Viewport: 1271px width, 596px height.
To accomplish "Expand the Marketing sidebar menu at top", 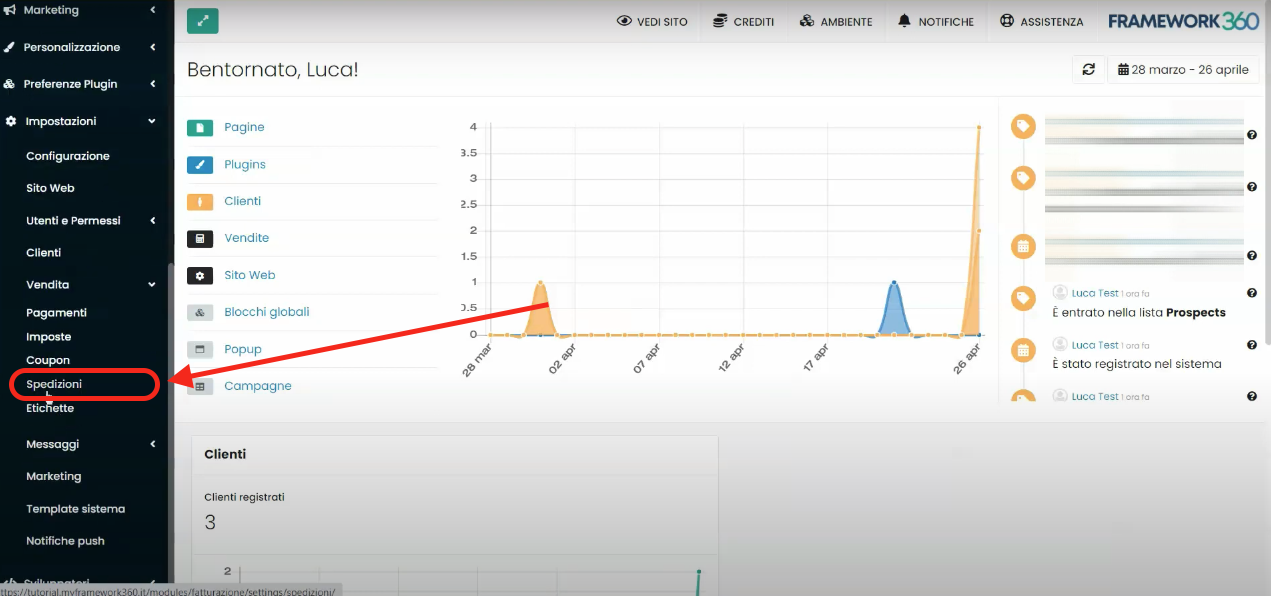I will point(152,10).
